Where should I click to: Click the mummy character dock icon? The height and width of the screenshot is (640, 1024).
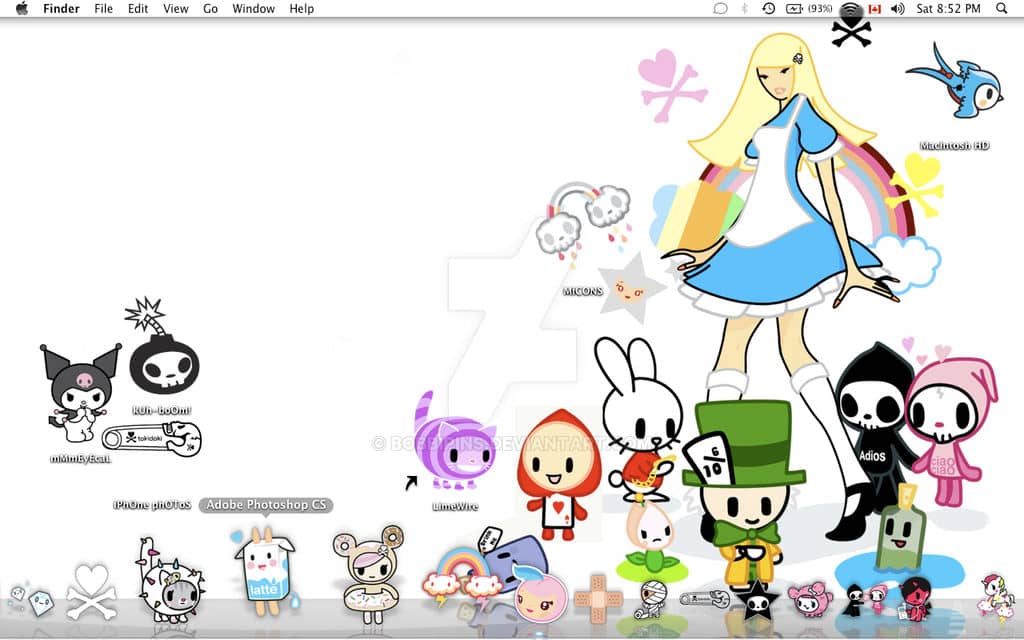(x=651, y=599)
